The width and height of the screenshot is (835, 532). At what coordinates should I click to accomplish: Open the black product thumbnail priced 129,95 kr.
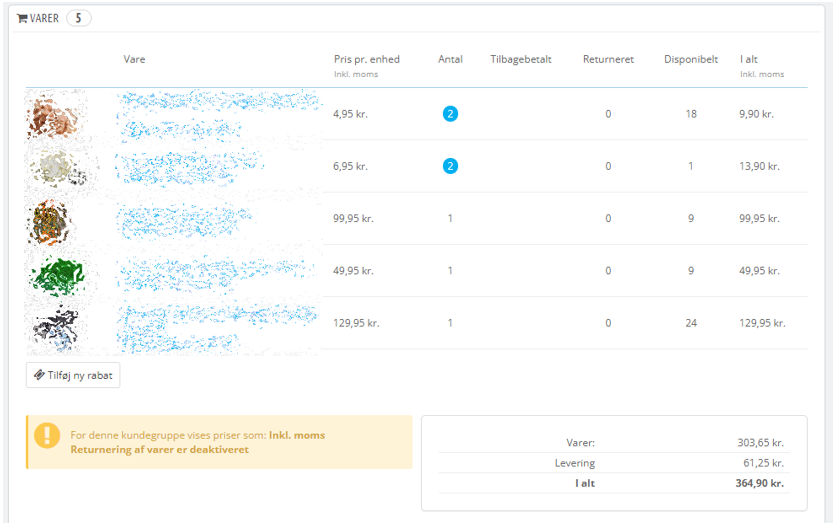[x=56, y=326]
